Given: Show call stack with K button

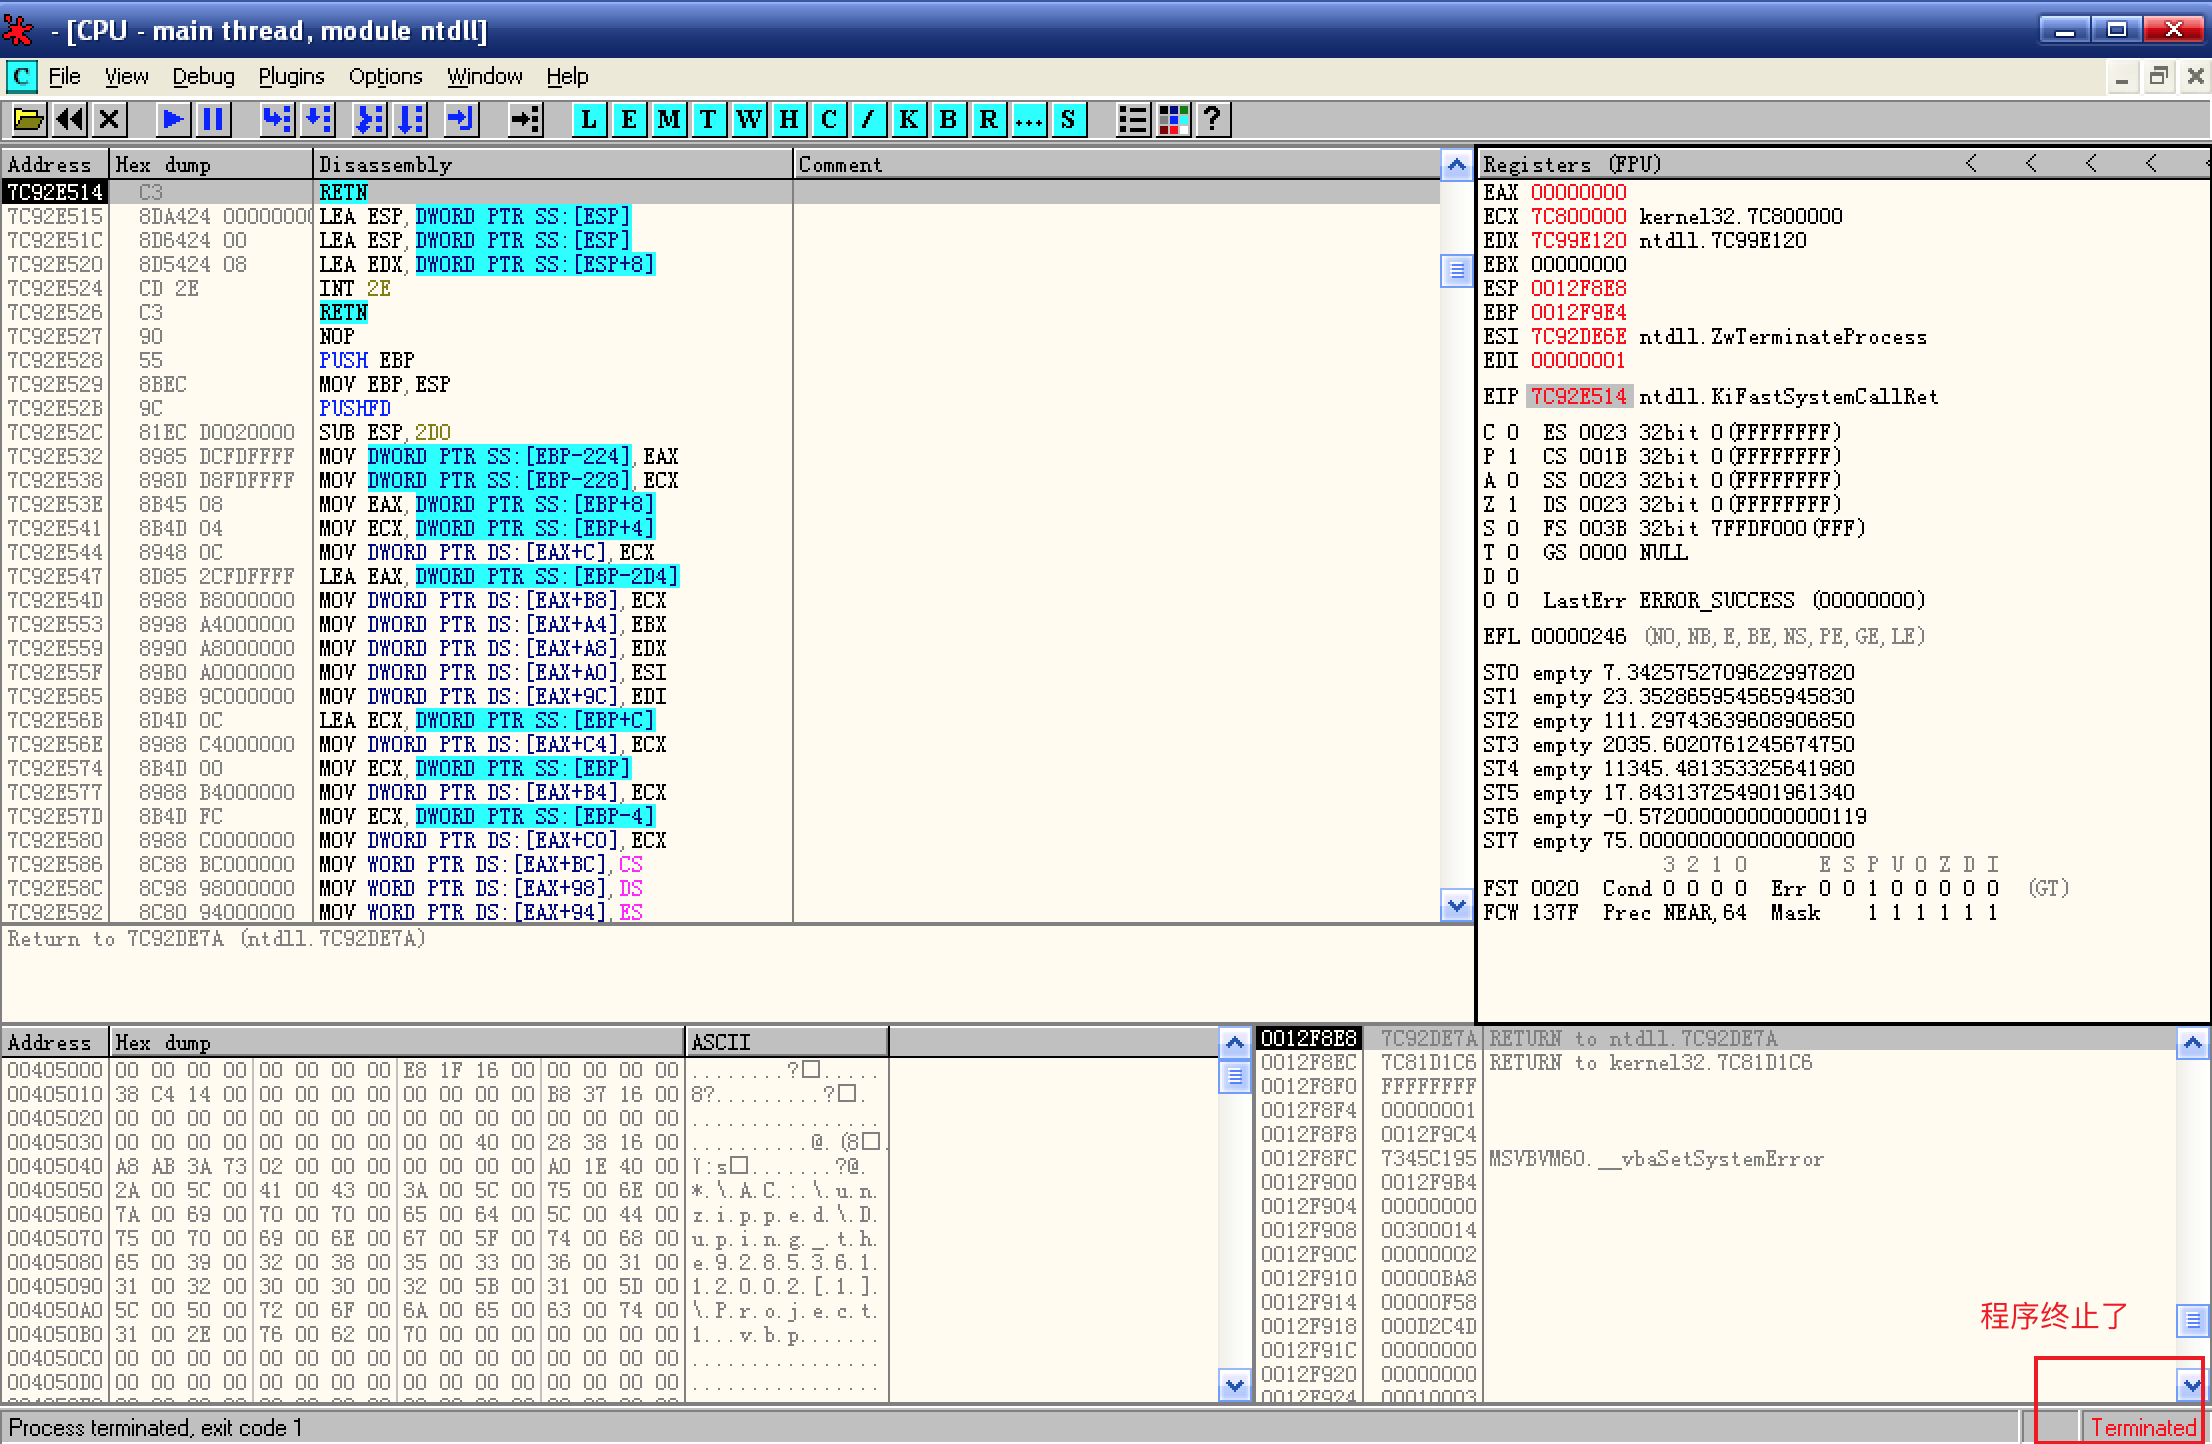Looking at the screenshot, I should click(908, 120).
